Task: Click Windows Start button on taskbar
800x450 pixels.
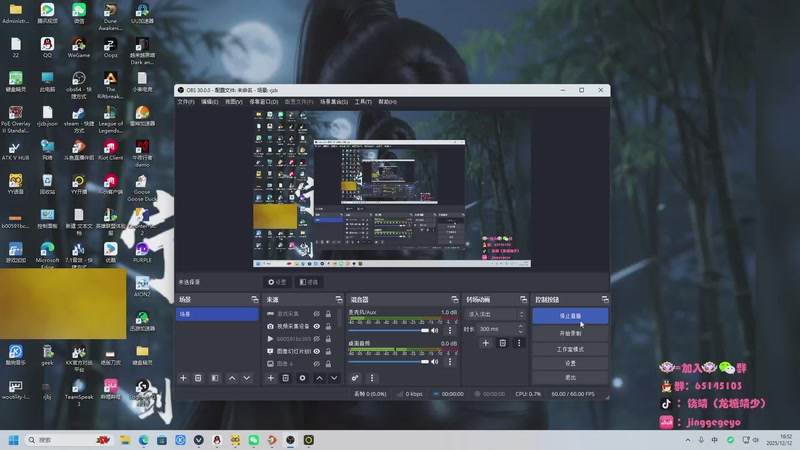Action: [14, 440]
